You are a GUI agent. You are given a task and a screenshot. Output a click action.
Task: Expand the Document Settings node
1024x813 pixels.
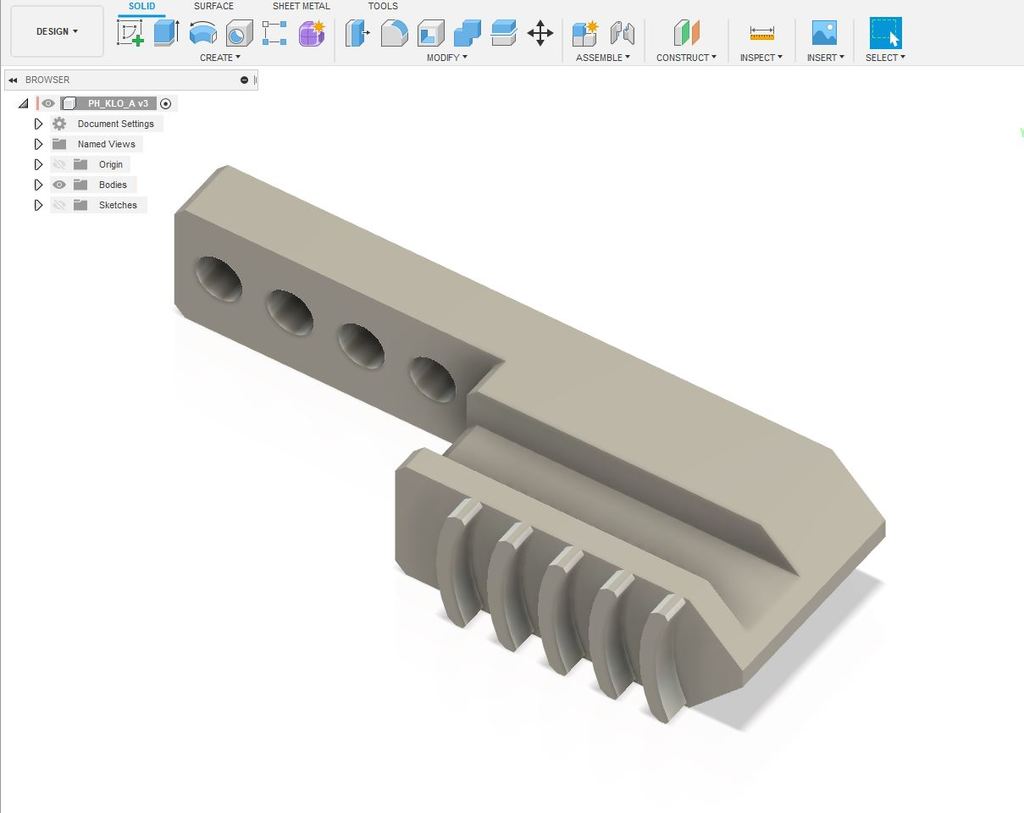coord(39,124)
